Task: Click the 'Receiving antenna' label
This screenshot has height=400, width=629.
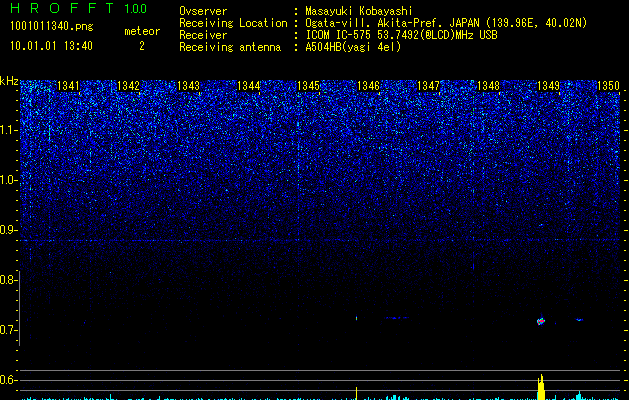Action: coord(230,47)
